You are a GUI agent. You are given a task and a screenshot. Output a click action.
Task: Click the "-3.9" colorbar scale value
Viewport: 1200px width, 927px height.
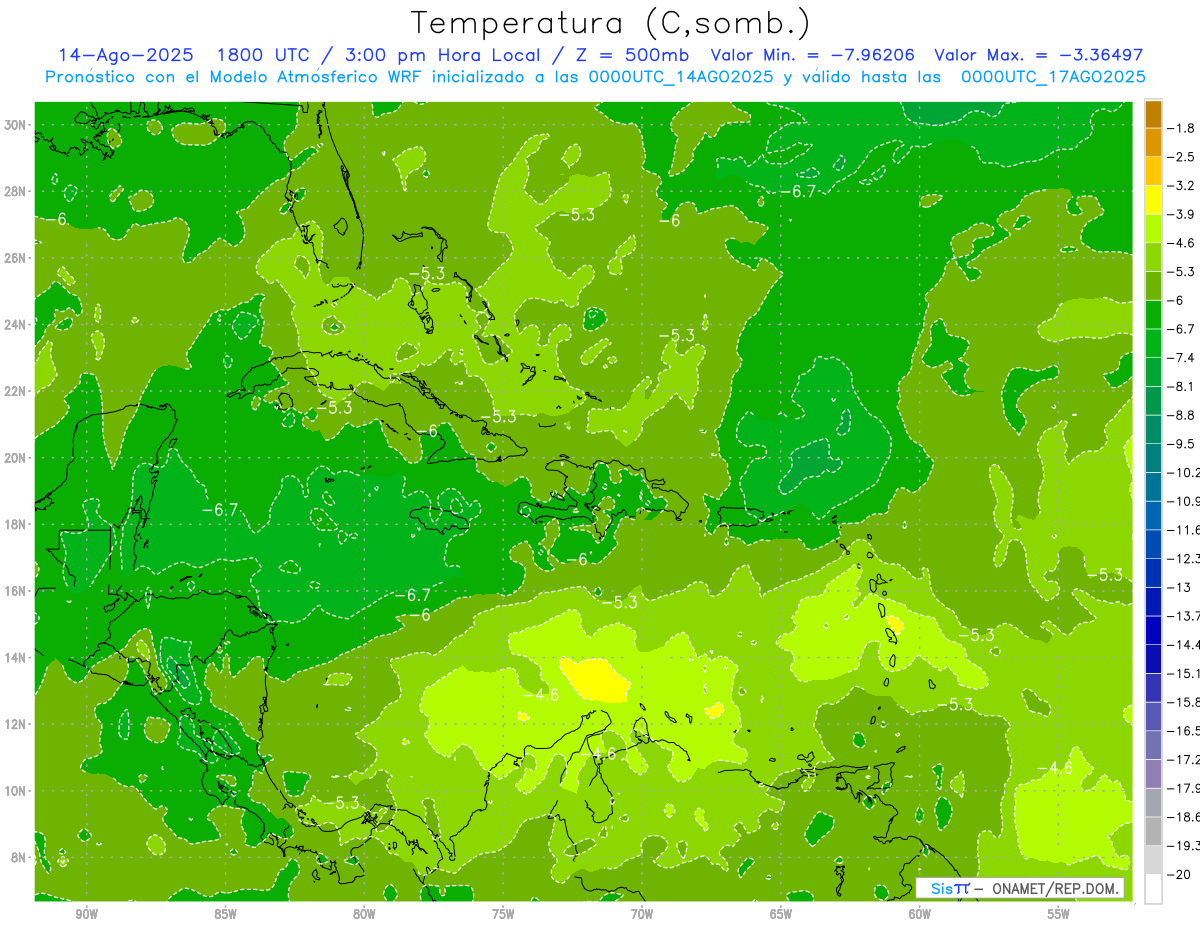point(1182,214)
